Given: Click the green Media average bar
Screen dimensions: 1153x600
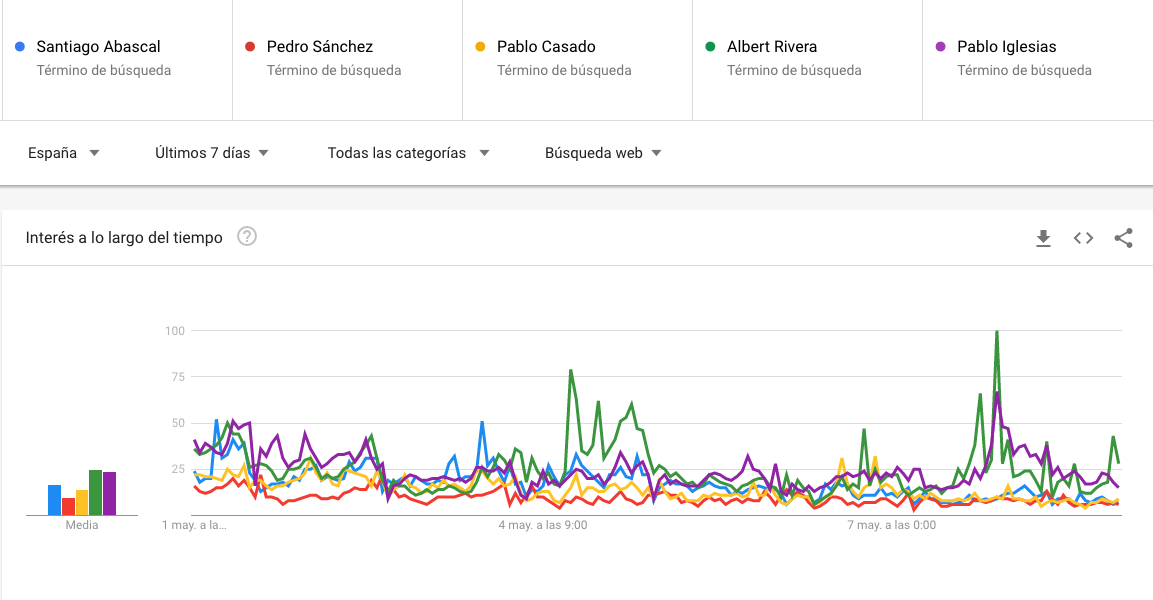Looking at the screenshot, I should pos(95,493).
